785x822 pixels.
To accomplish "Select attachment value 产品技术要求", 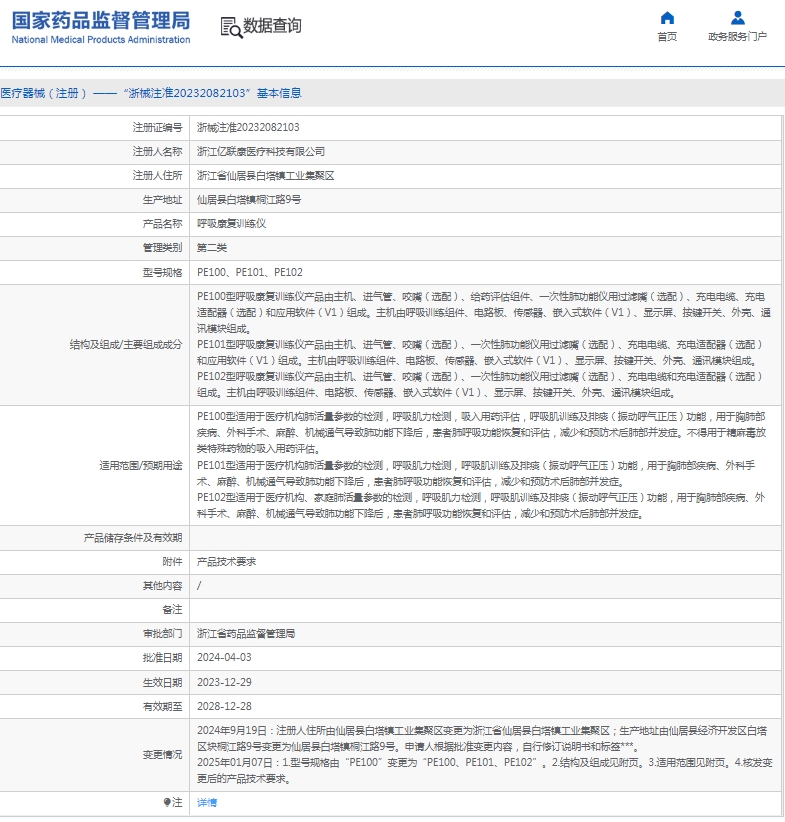I will pos(227,562).
